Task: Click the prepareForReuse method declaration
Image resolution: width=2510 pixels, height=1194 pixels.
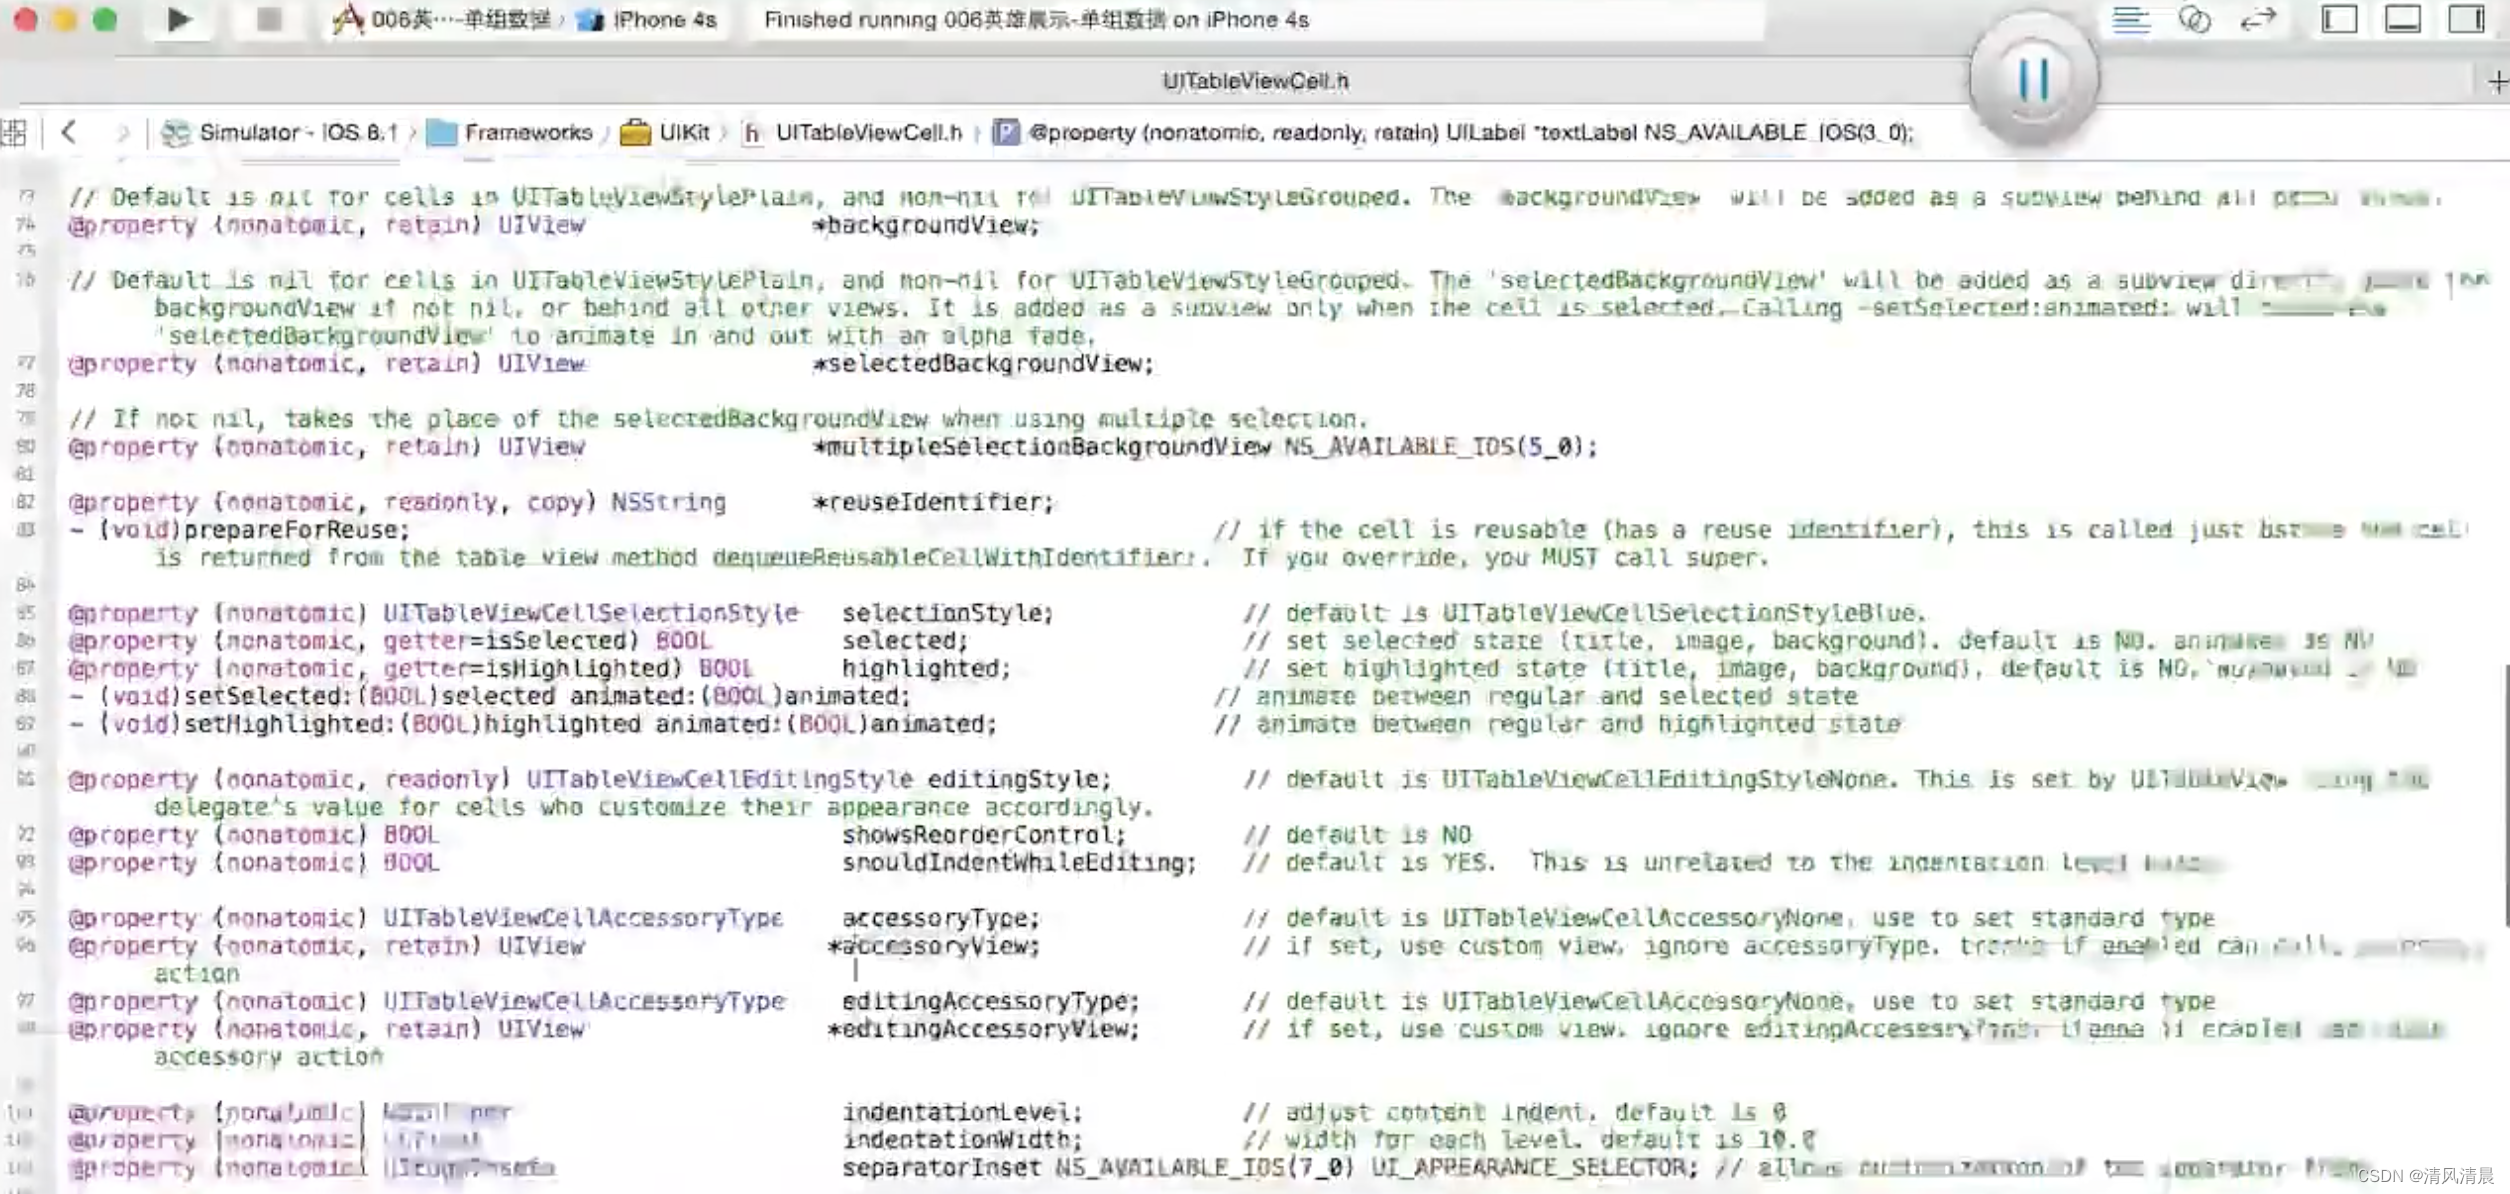Action: [x=240, y=530]
